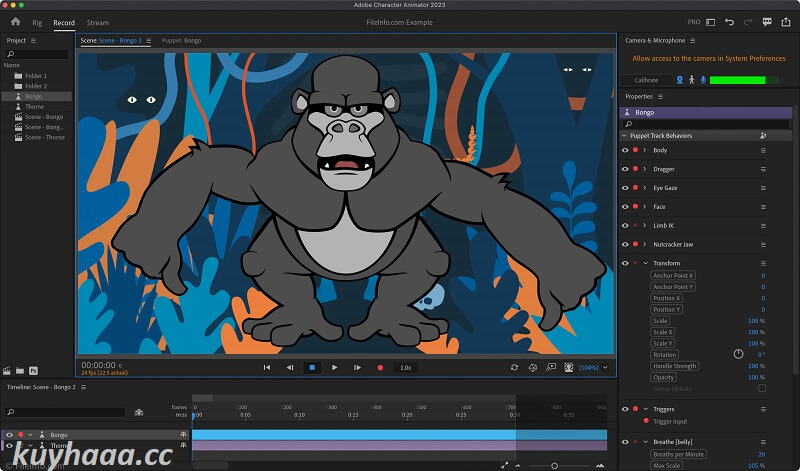Screen dimensions: 800x471
Task: Click the Photoshop import icon in Project panel
Action: click(33, 371)
